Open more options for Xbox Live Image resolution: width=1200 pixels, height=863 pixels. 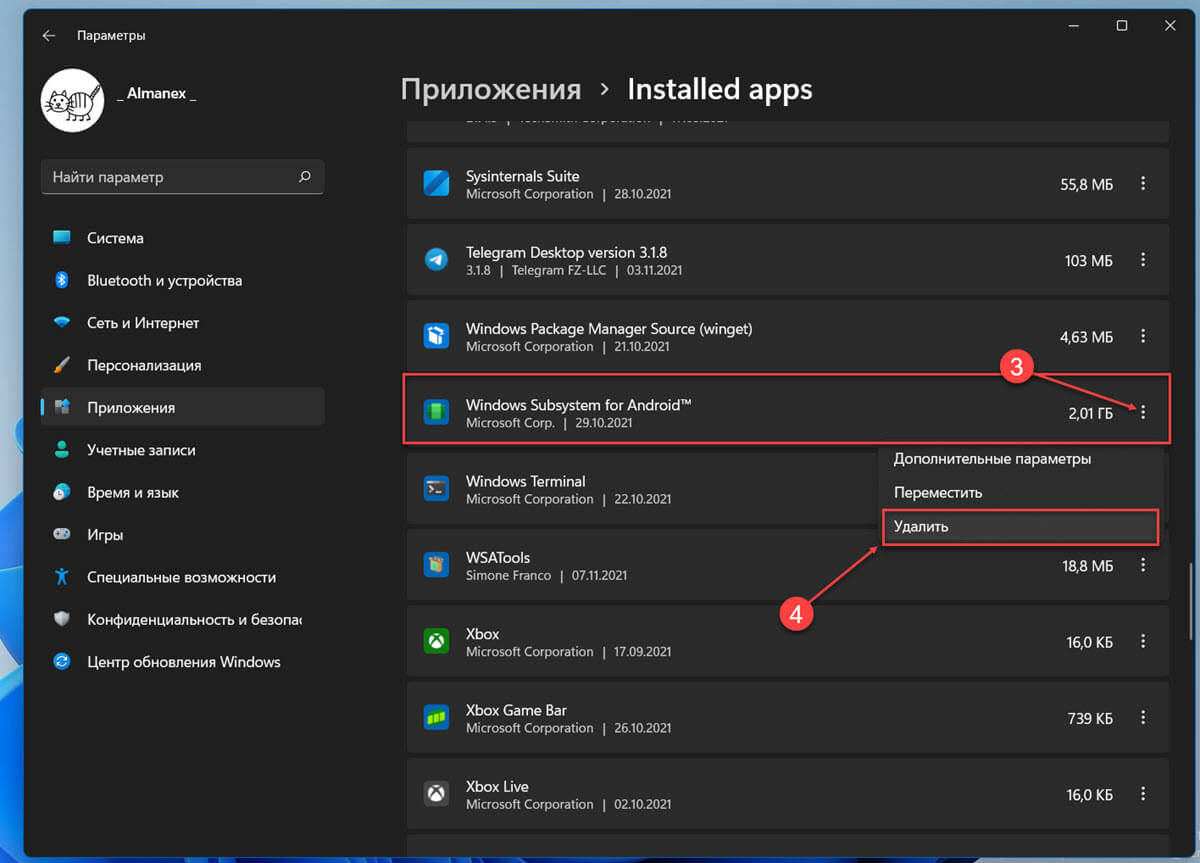(1143, 794)
